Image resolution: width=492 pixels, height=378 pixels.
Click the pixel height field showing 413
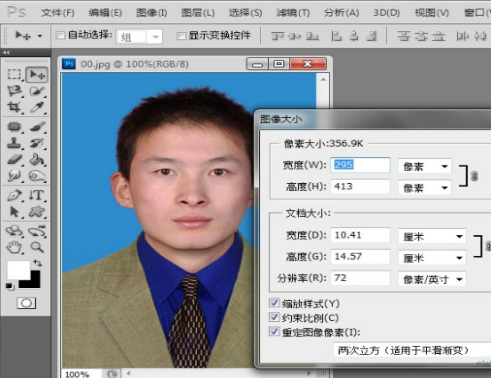pyautogui.click(x=360, y=186)
